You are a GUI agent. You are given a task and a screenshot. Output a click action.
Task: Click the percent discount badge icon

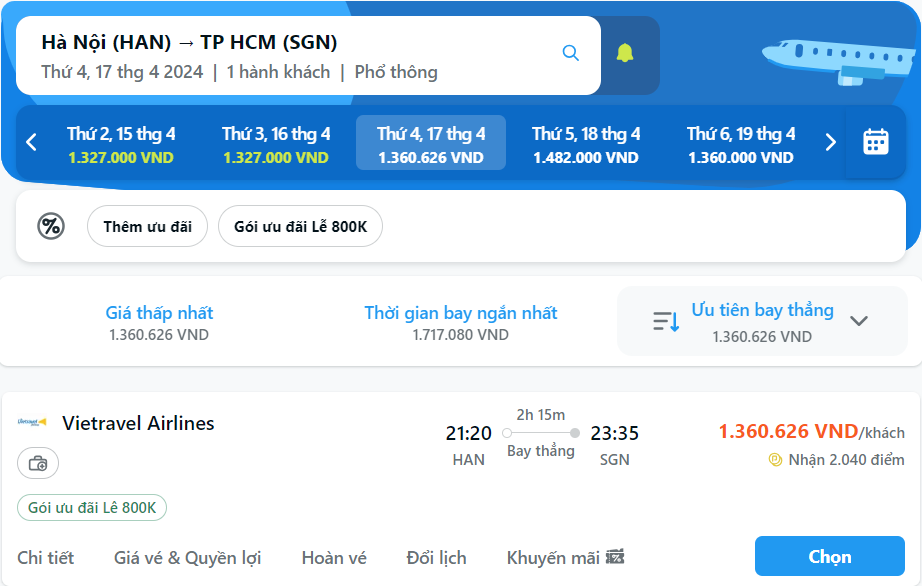point(50,226)
